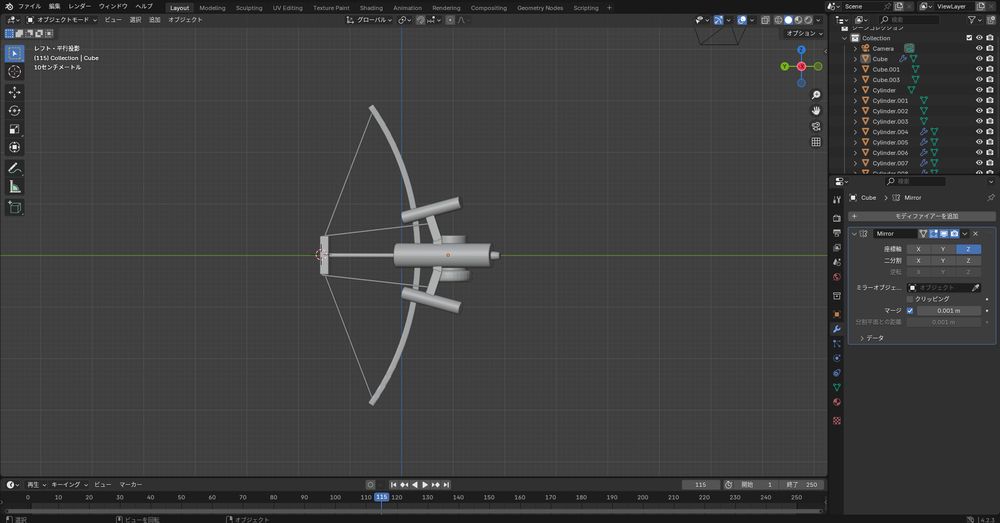
Task: Select the Move tool
Action: click(x=15, y=92)
